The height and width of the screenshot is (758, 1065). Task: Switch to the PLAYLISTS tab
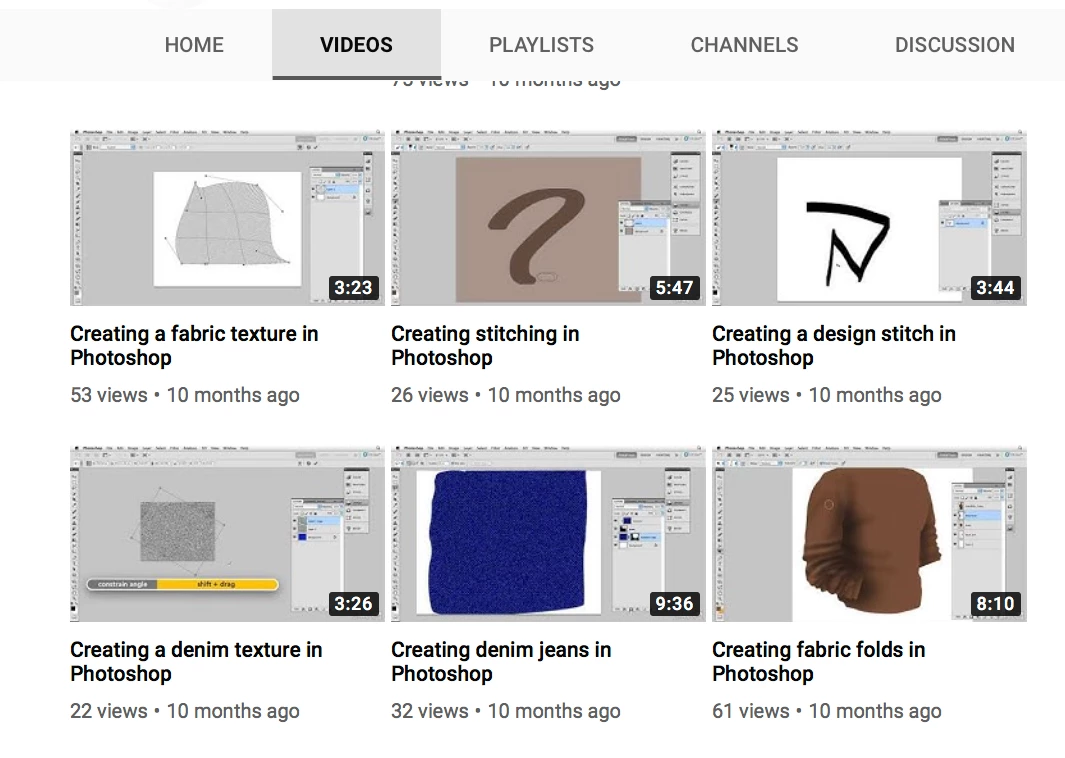tap(541, 45)
